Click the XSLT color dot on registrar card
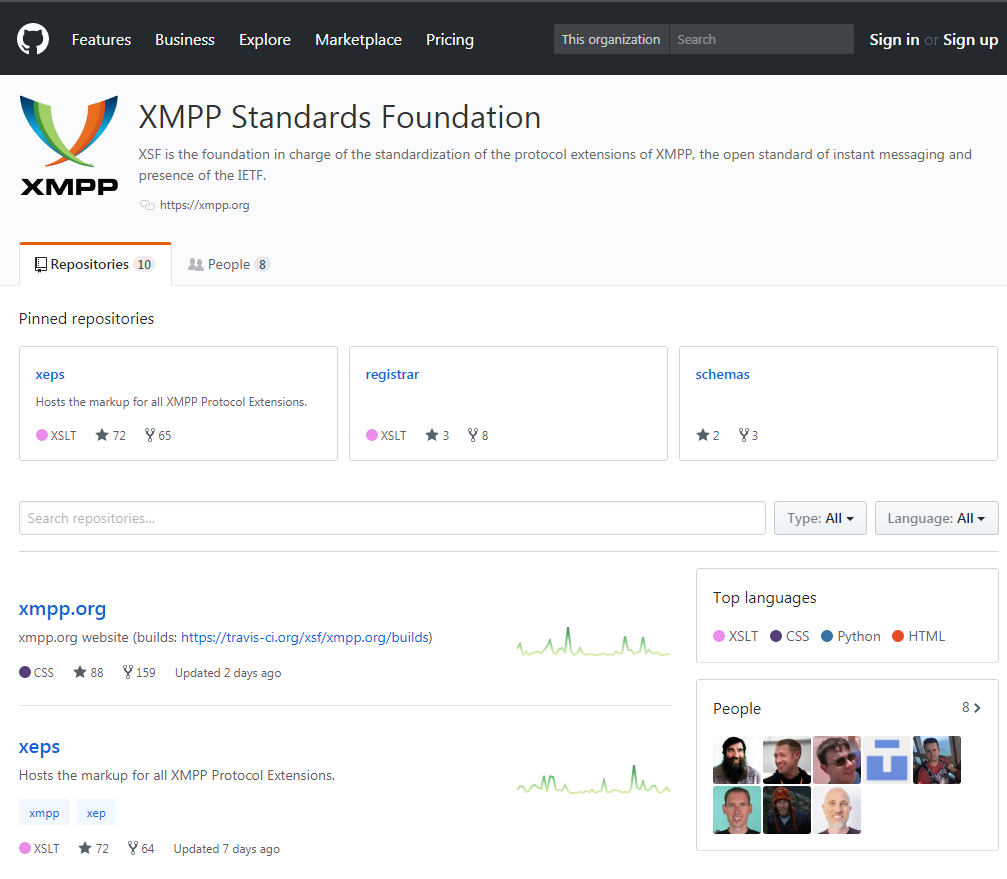Screen dimensions: 1007x879 tap(372, 435)
